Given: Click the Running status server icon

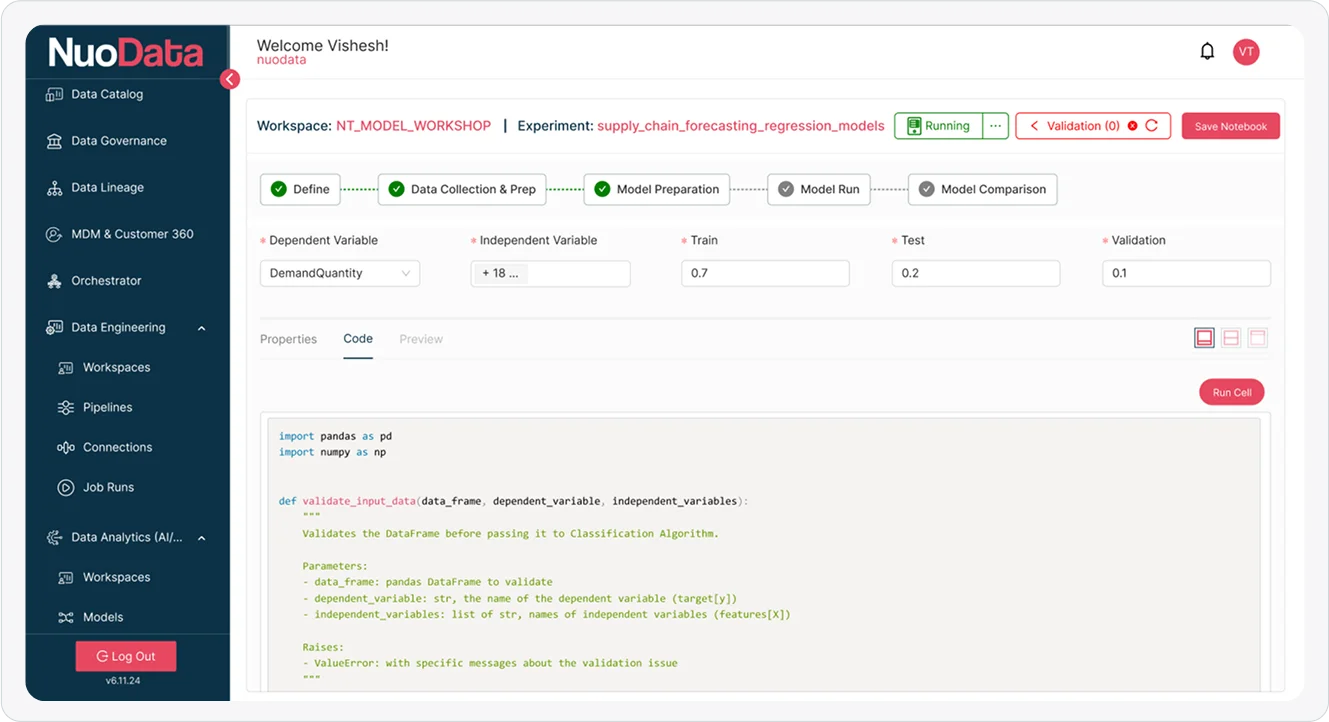Looking at the screenshot, I should click(913, 126).
